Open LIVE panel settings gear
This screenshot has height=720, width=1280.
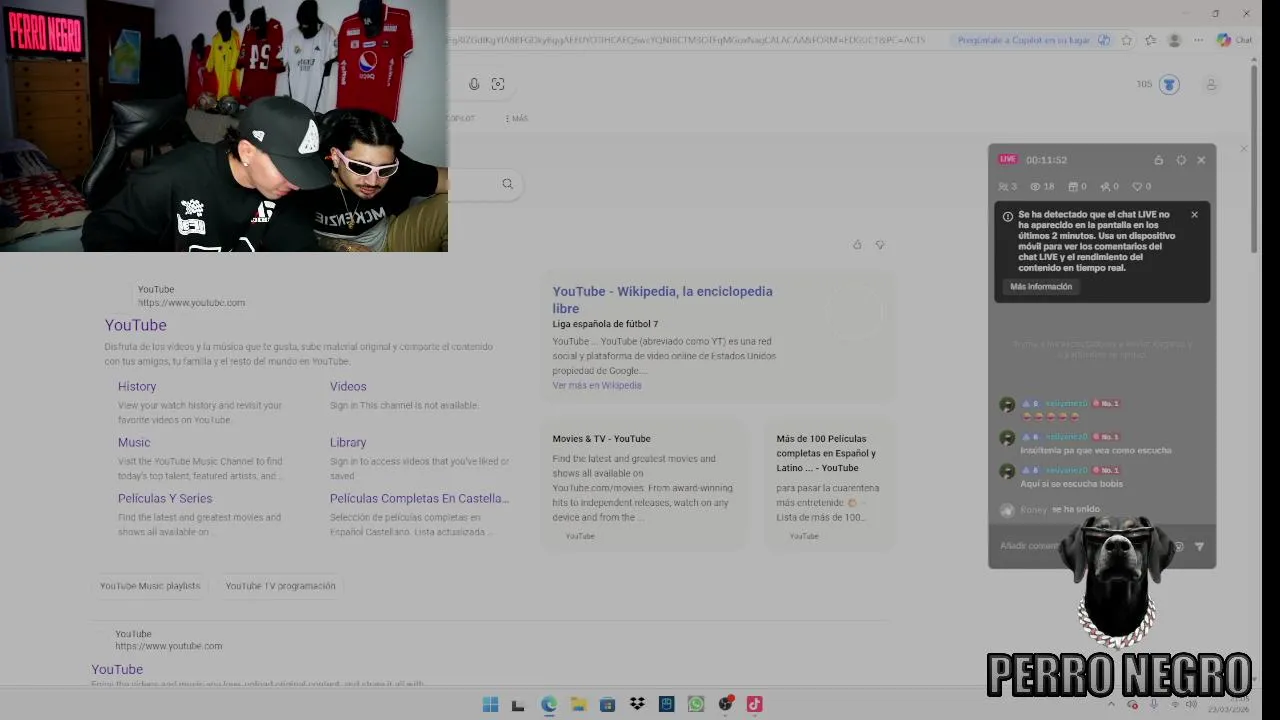pos(1181,160)
